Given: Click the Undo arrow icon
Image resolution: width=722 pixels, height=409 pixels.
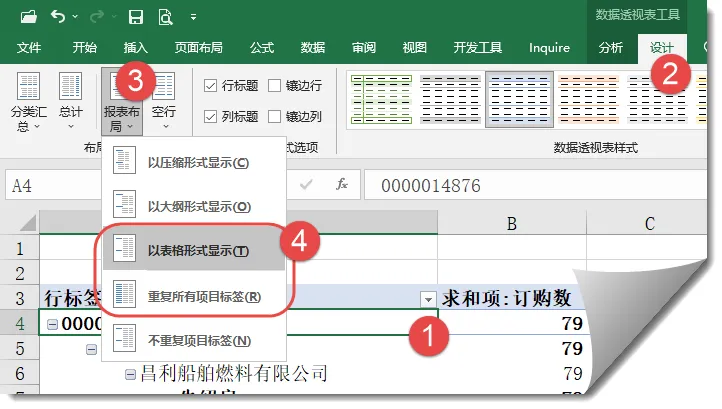Looking at the screenshot, I should point(57,16).
